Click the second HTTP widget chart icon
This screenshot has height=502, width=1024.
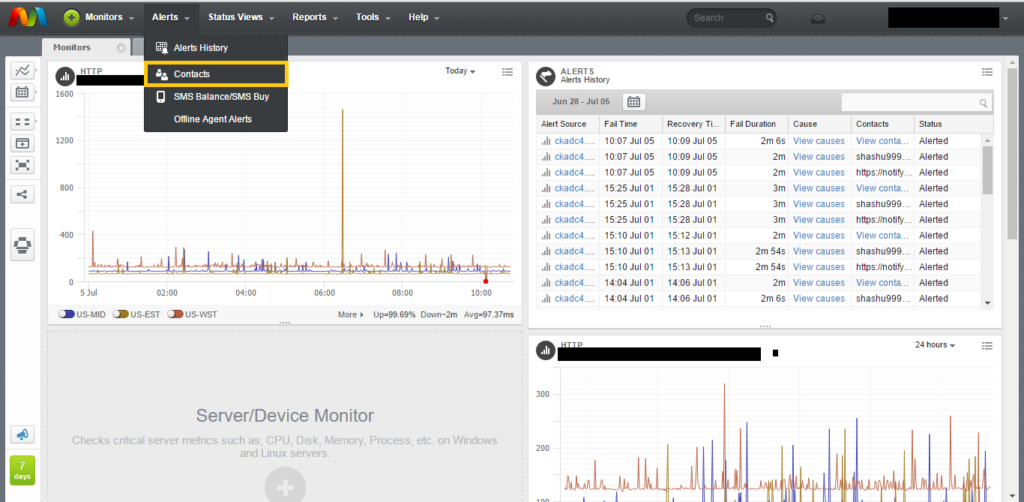pos(545,351)
